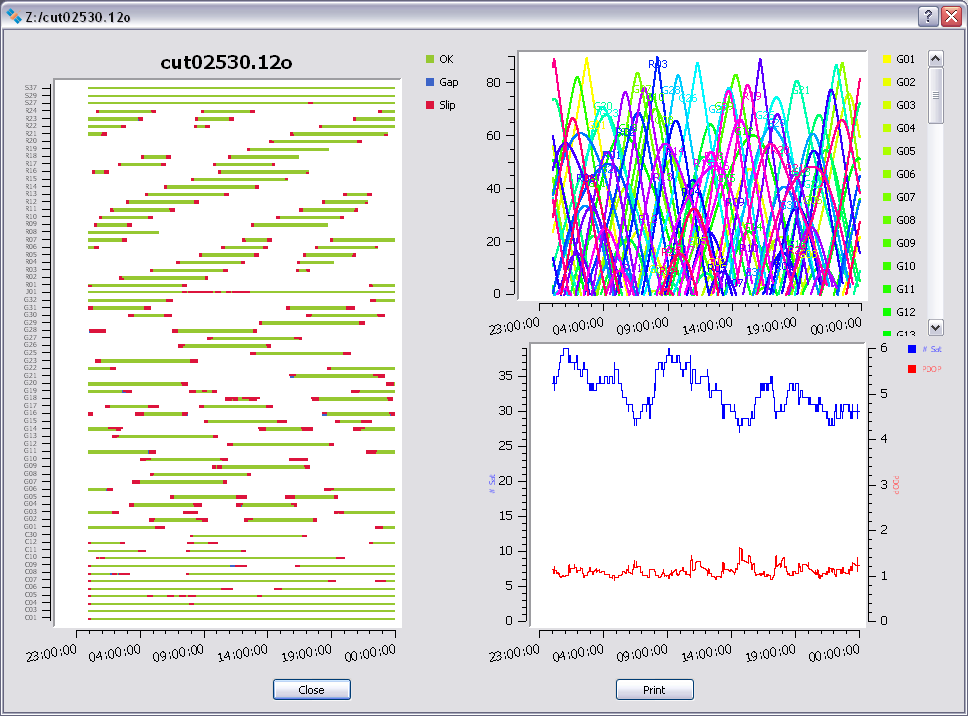Click the red Slip status legend icon
Viewport: 968px width, 716px height.
[428, 105]
